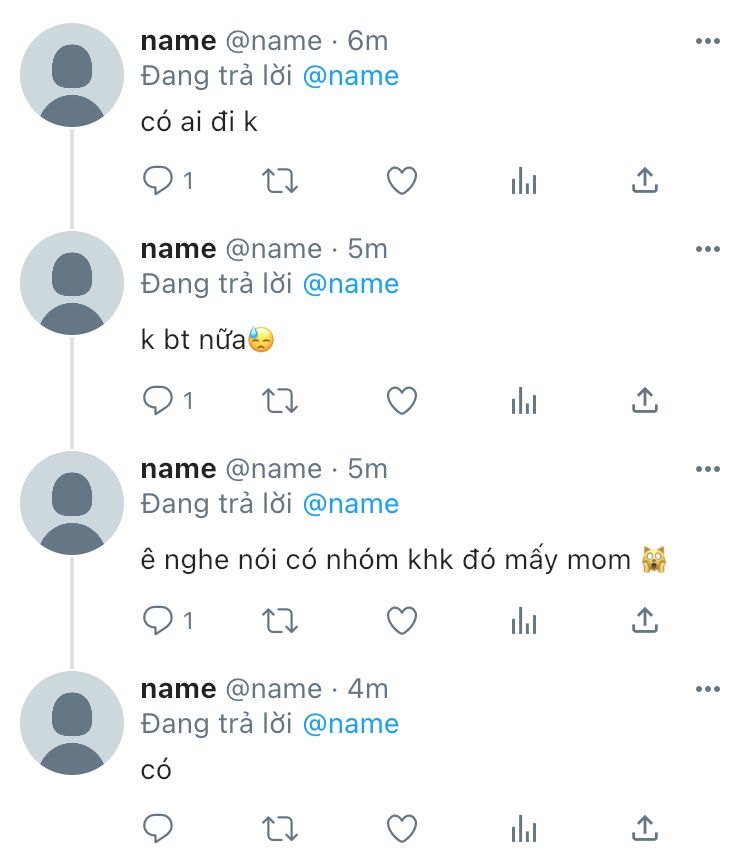
Task: Reply to the 'có ai đi k' tweet
Action: [x=159, y=181]
